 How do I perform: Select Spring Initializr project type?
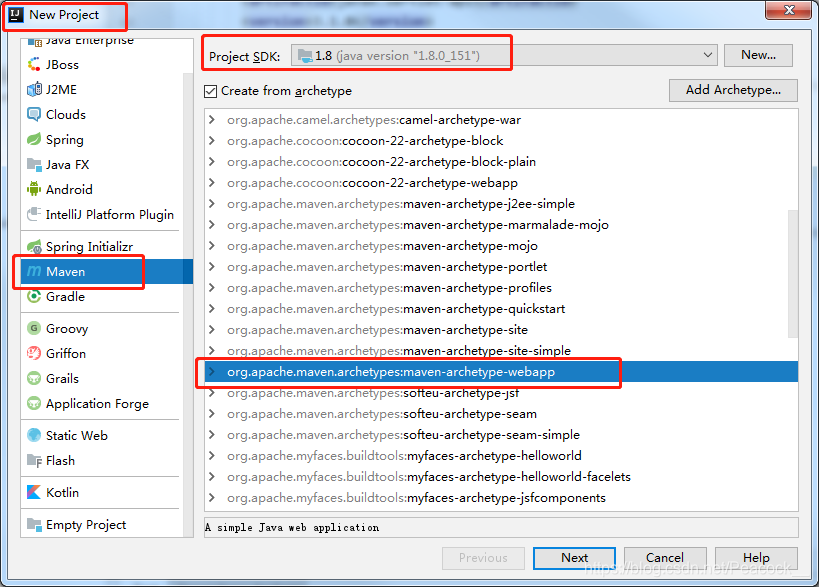[x=102, y=246]
